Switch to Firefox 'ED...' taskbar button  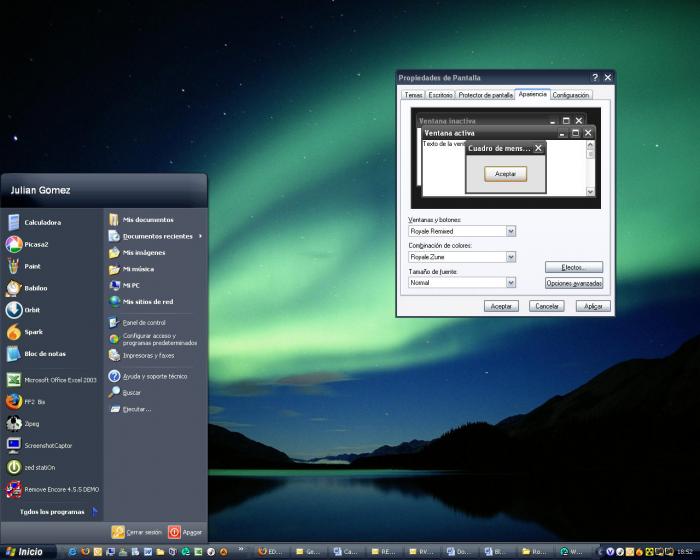(271, 552)
